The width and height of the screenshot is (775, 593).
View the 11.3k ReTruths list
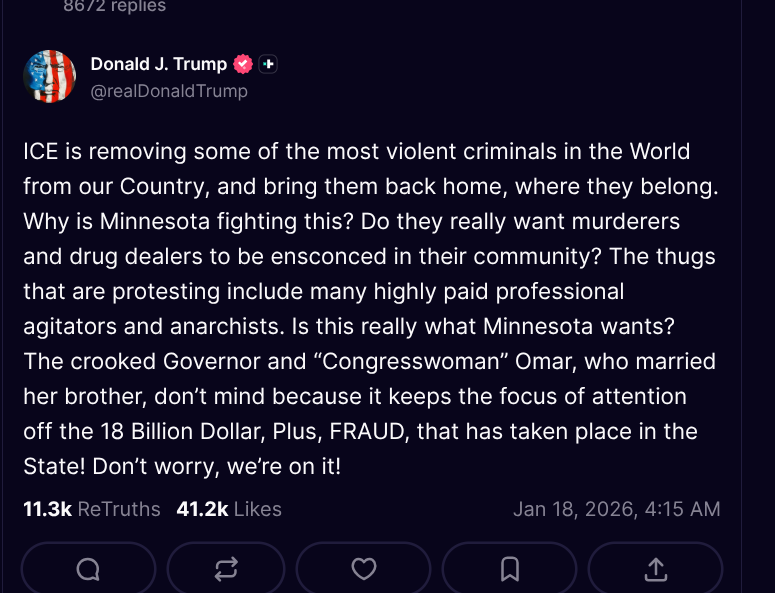tap(92, 509)
